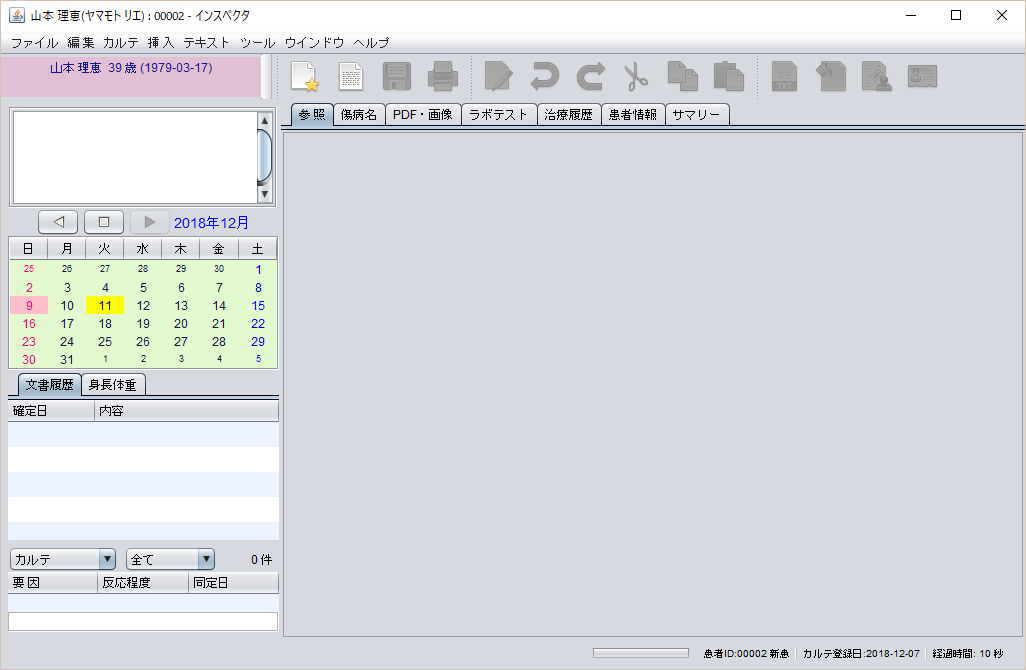Select day 20 in calendar
The width and height of the screenshot is (1026, 670).
(181, 323)
